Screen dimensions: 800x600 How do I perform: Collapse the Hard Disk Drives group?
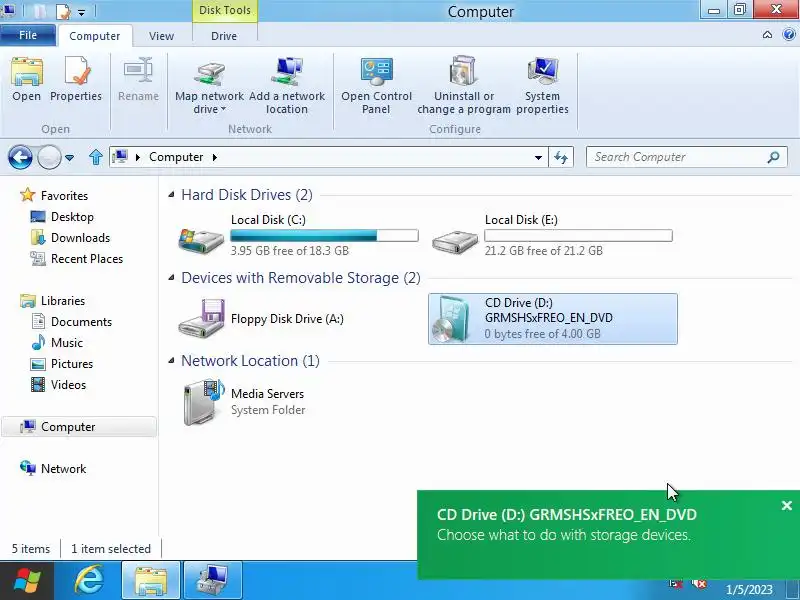(x=171, y=194)
